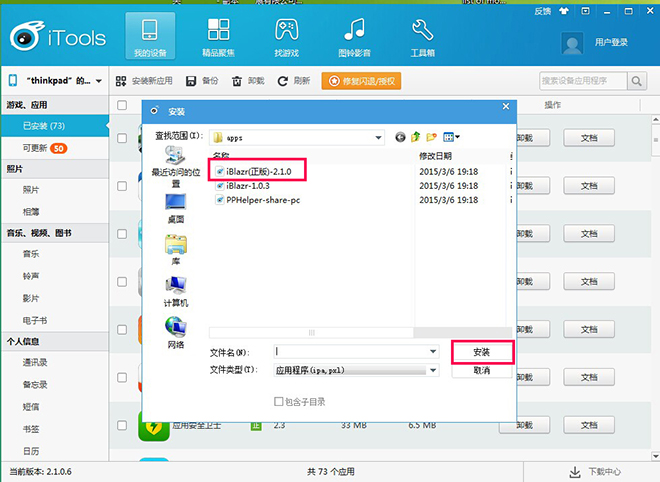Select the Music (音乐) sidebar item
Screen dimensions: 660x482
(x=55, y=254)
